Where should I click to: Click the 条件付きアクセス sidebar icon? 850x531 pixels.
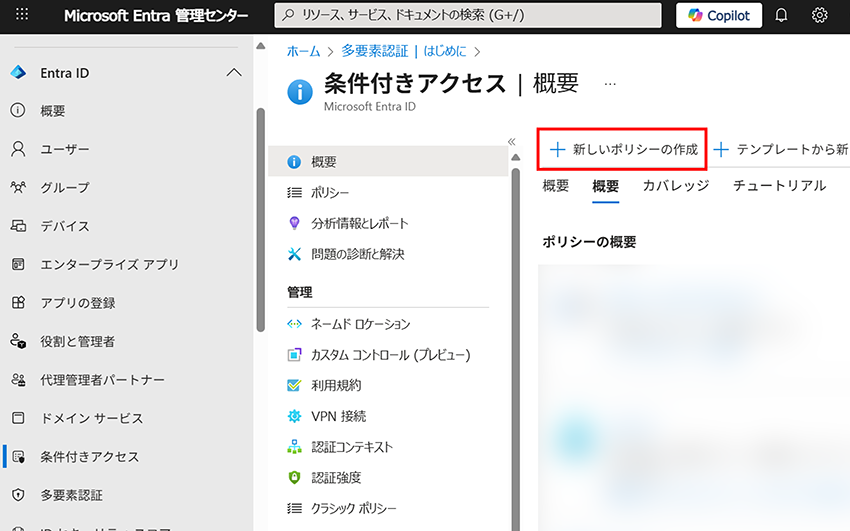coord(18,457)
